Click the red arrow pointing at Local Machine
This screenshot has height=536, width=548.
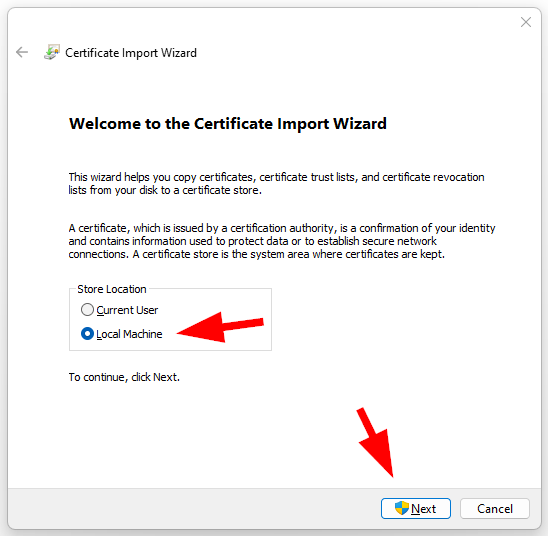(x=220, y=327)
